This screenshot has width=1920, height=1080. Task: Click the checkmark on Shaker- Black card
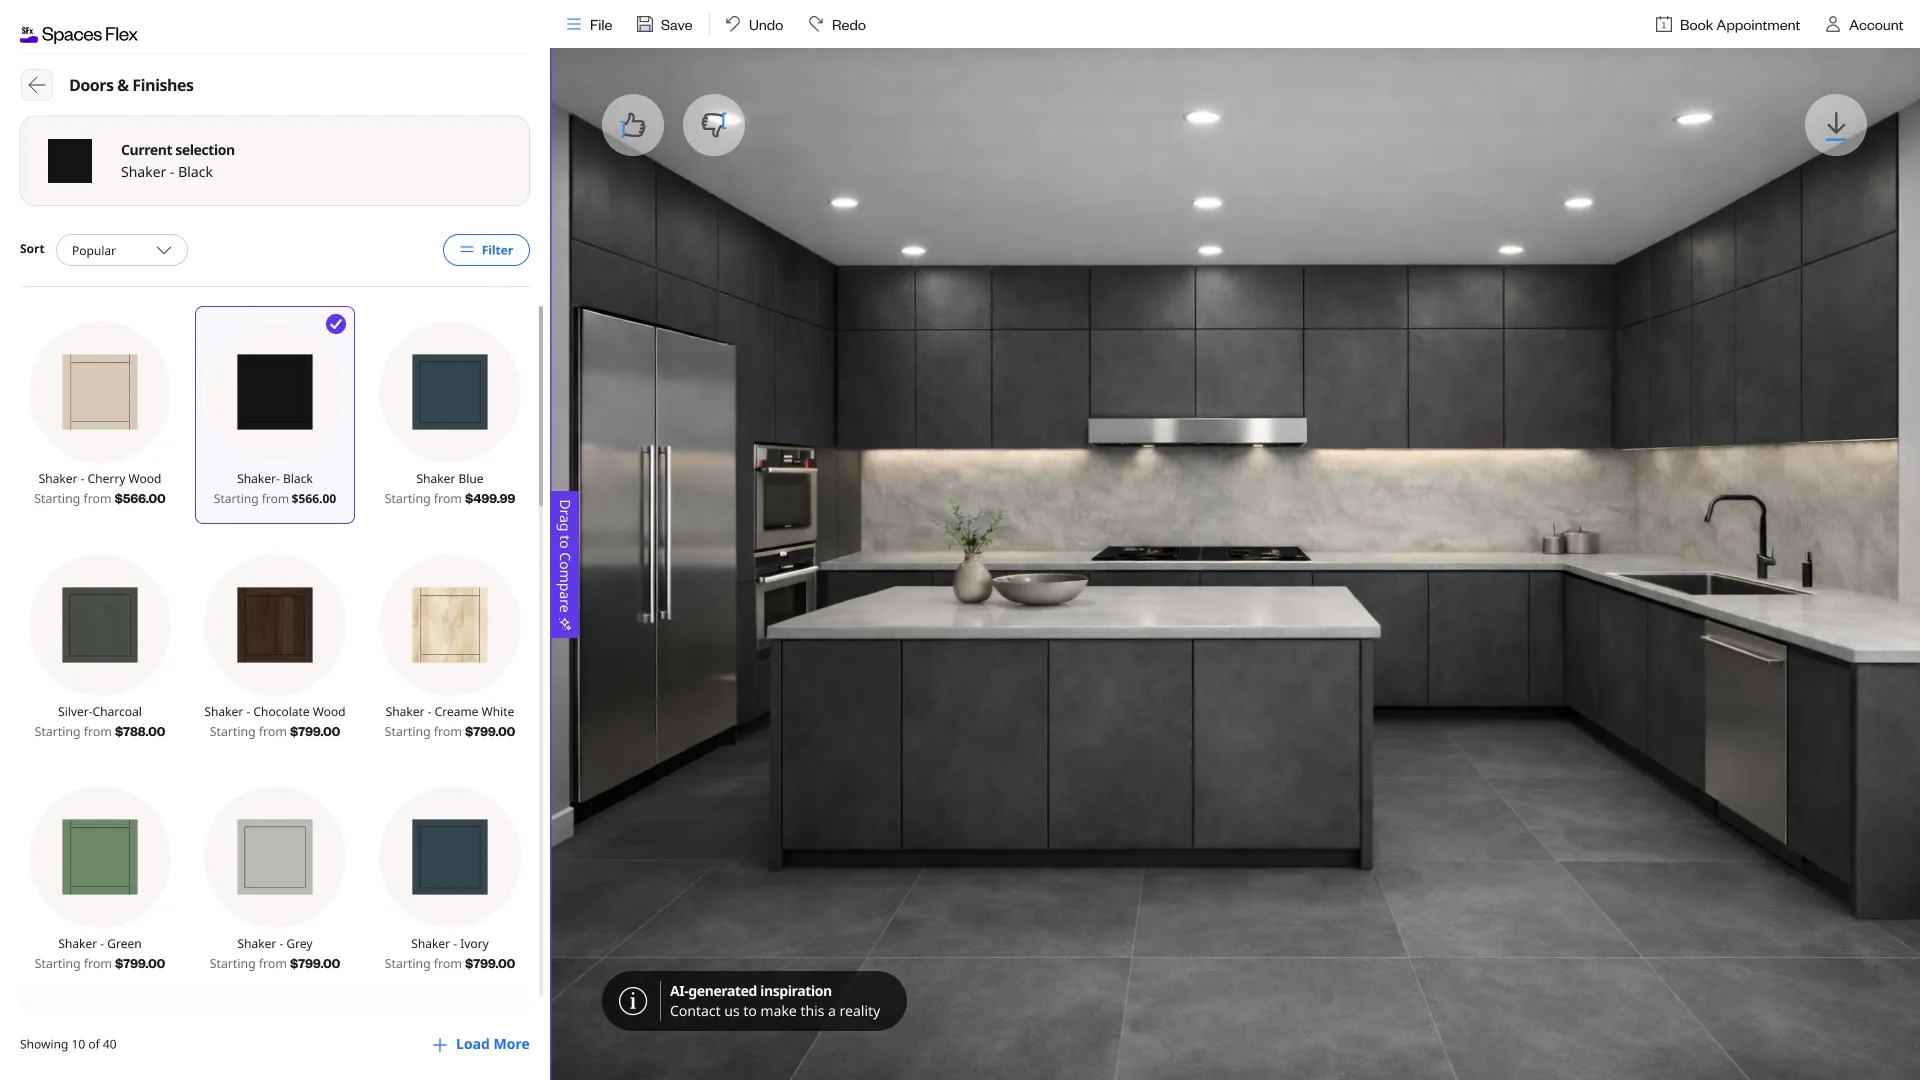point(336,324)
